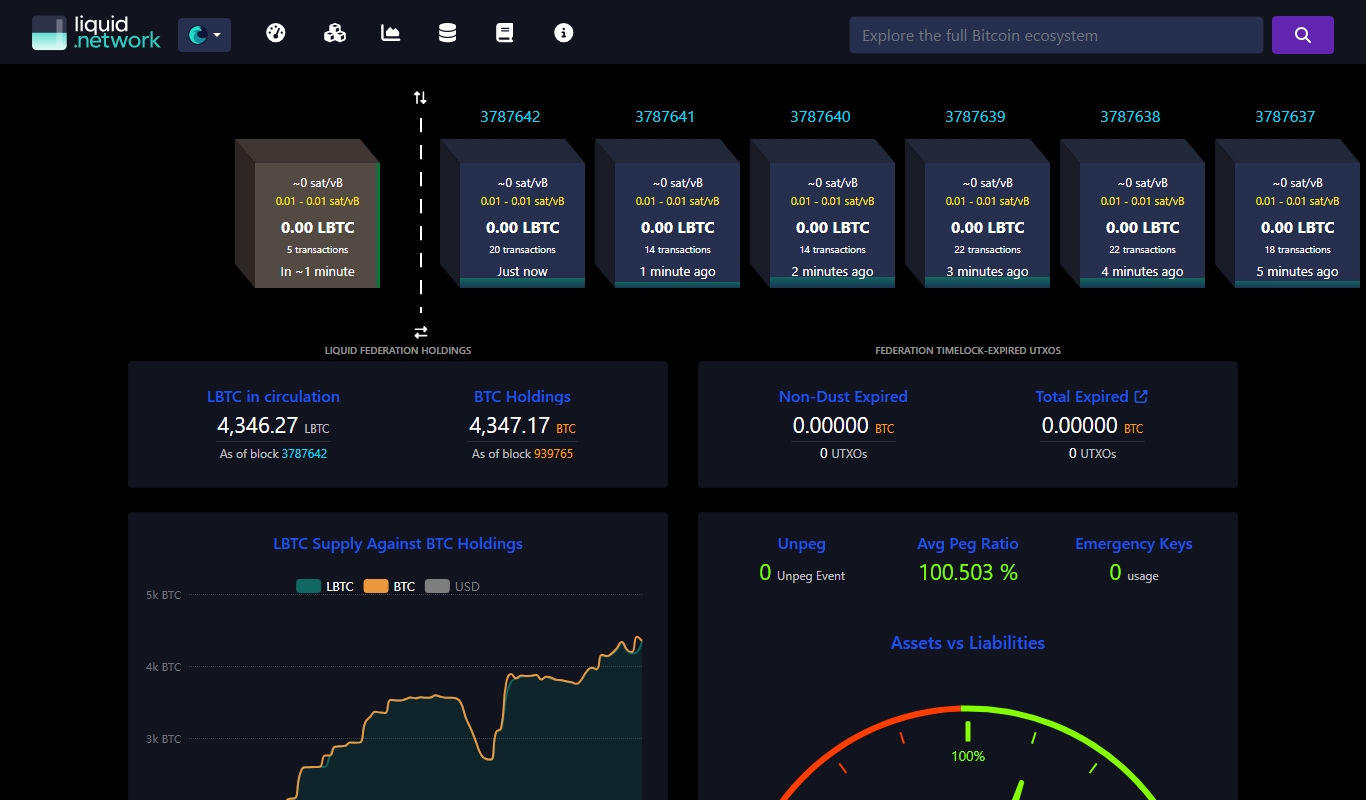The width and height of the screenshot is (1366, 800).
Task: Open block height link 3787637
Action: (1285, 117)
